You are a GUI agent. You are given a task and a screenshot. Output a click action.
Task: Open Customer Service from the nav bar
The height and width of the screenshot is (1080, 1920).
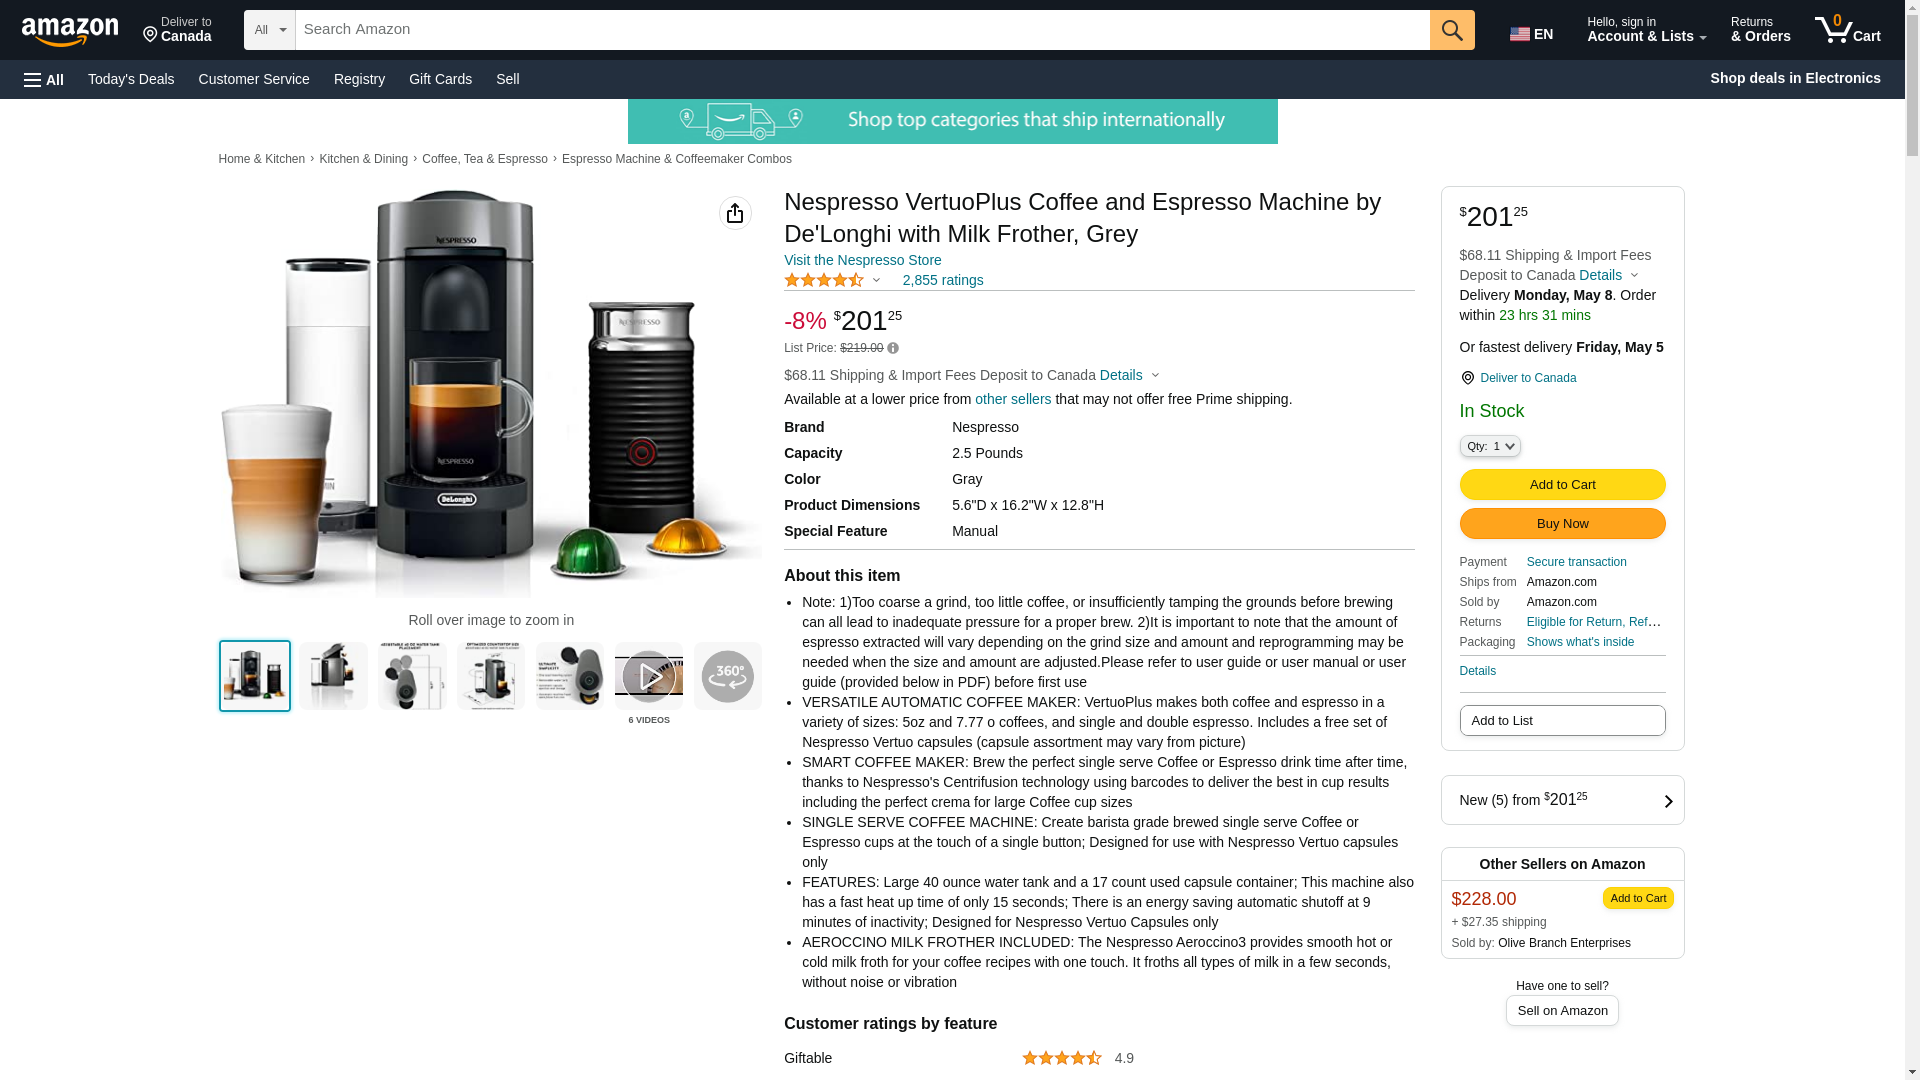[254, 79]
